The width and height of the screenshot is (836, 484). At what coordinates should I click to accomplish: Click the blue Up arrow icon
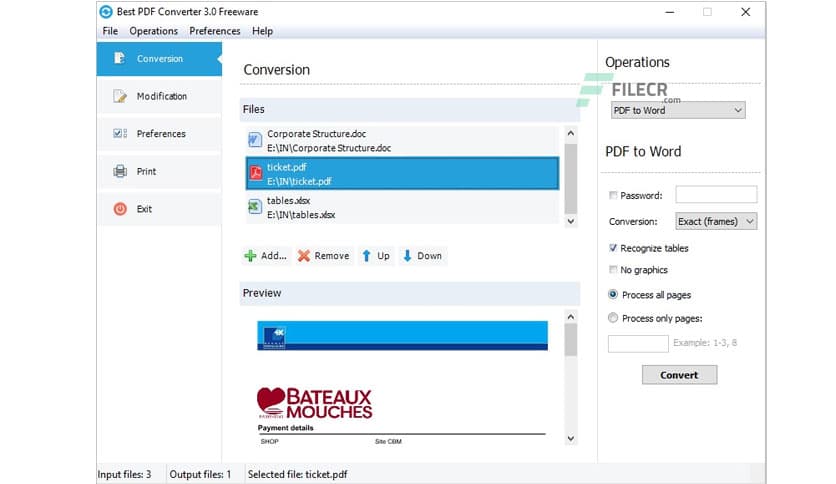366,256
